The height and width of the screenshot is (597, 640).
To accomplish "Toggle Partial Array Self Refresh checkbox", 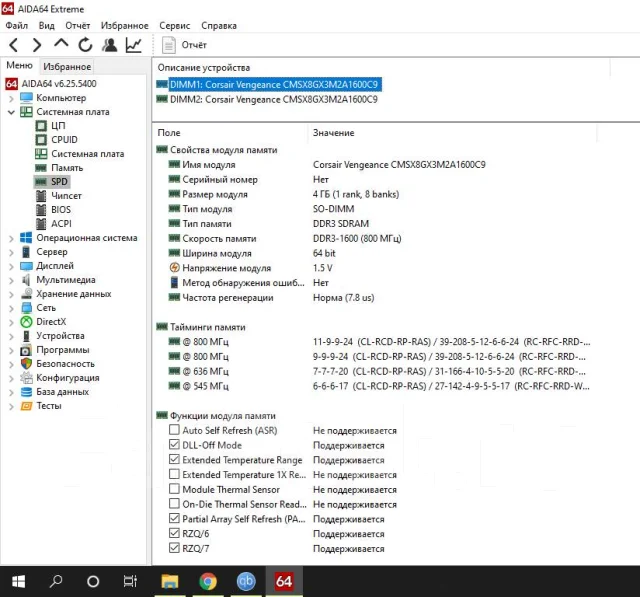I will point(174,518).
